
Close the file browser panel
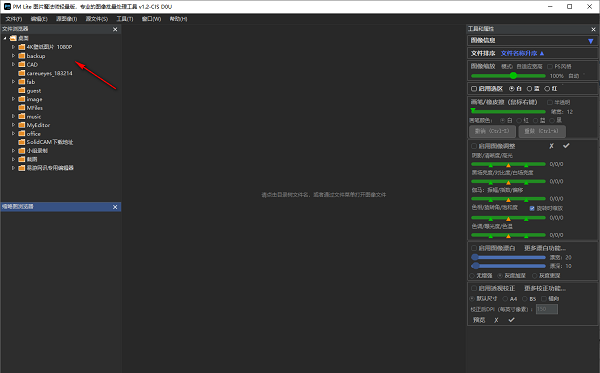pos(115,29)
